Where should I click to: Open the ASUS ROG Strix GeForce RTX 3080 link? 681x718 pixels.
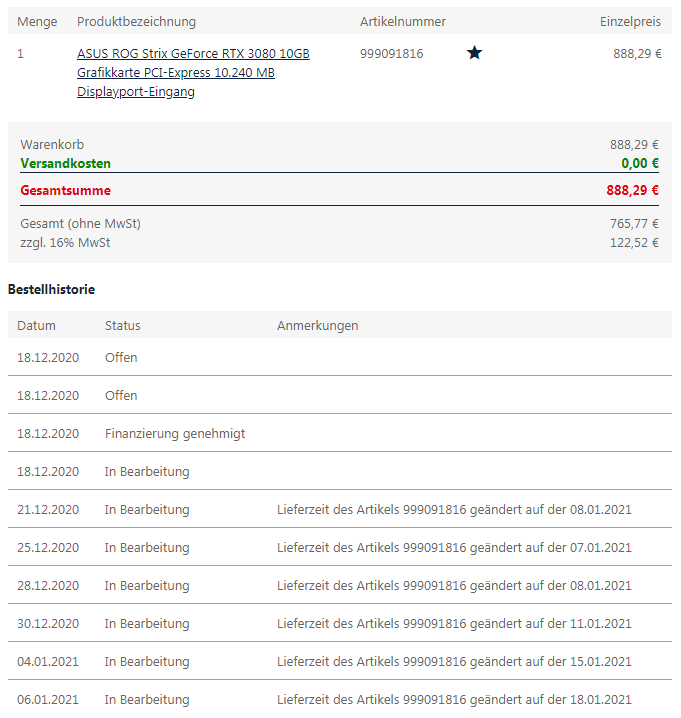193,54
